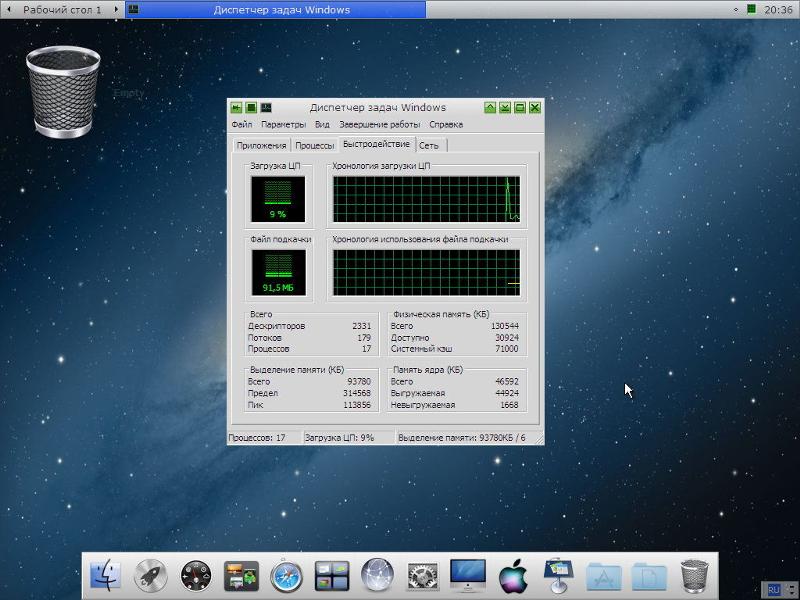The width and height of the screenshot is (800, 600).
Task: Launch Safari compass from the dock
Action: [286, 577]
